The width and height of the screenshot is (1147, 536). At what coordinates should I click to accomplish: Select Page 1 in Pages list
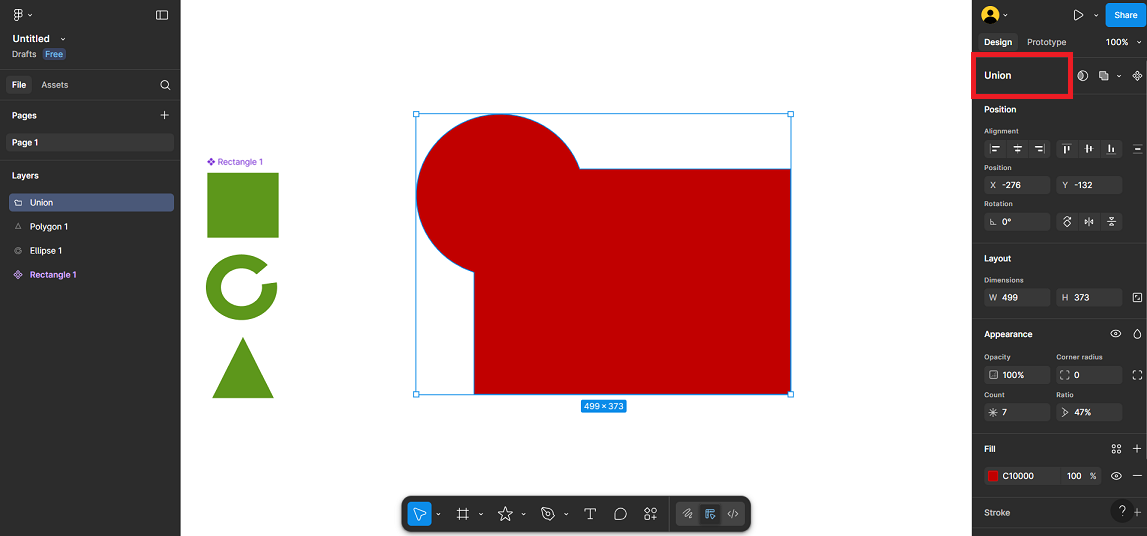tap(91, 143)
